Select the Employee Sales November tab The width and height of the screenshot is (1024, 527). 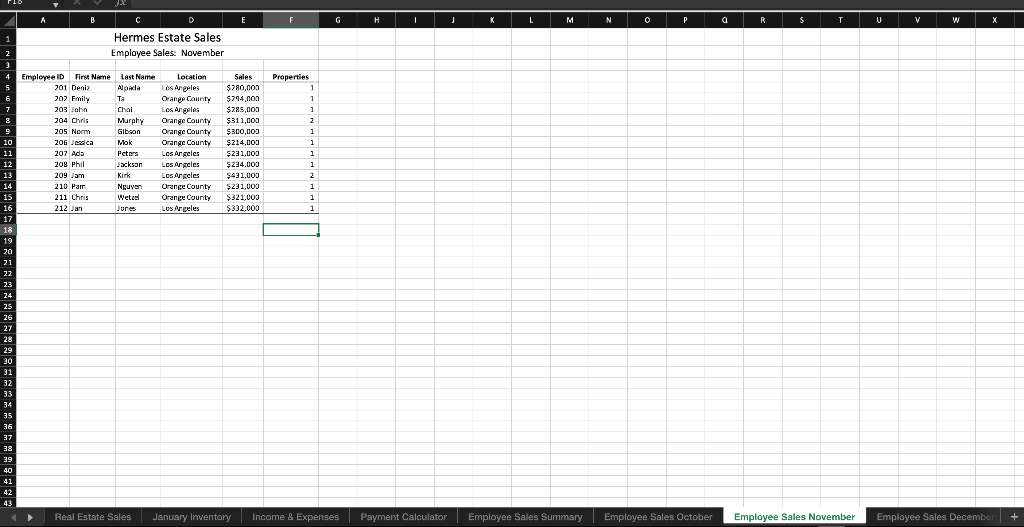point(794,517)
